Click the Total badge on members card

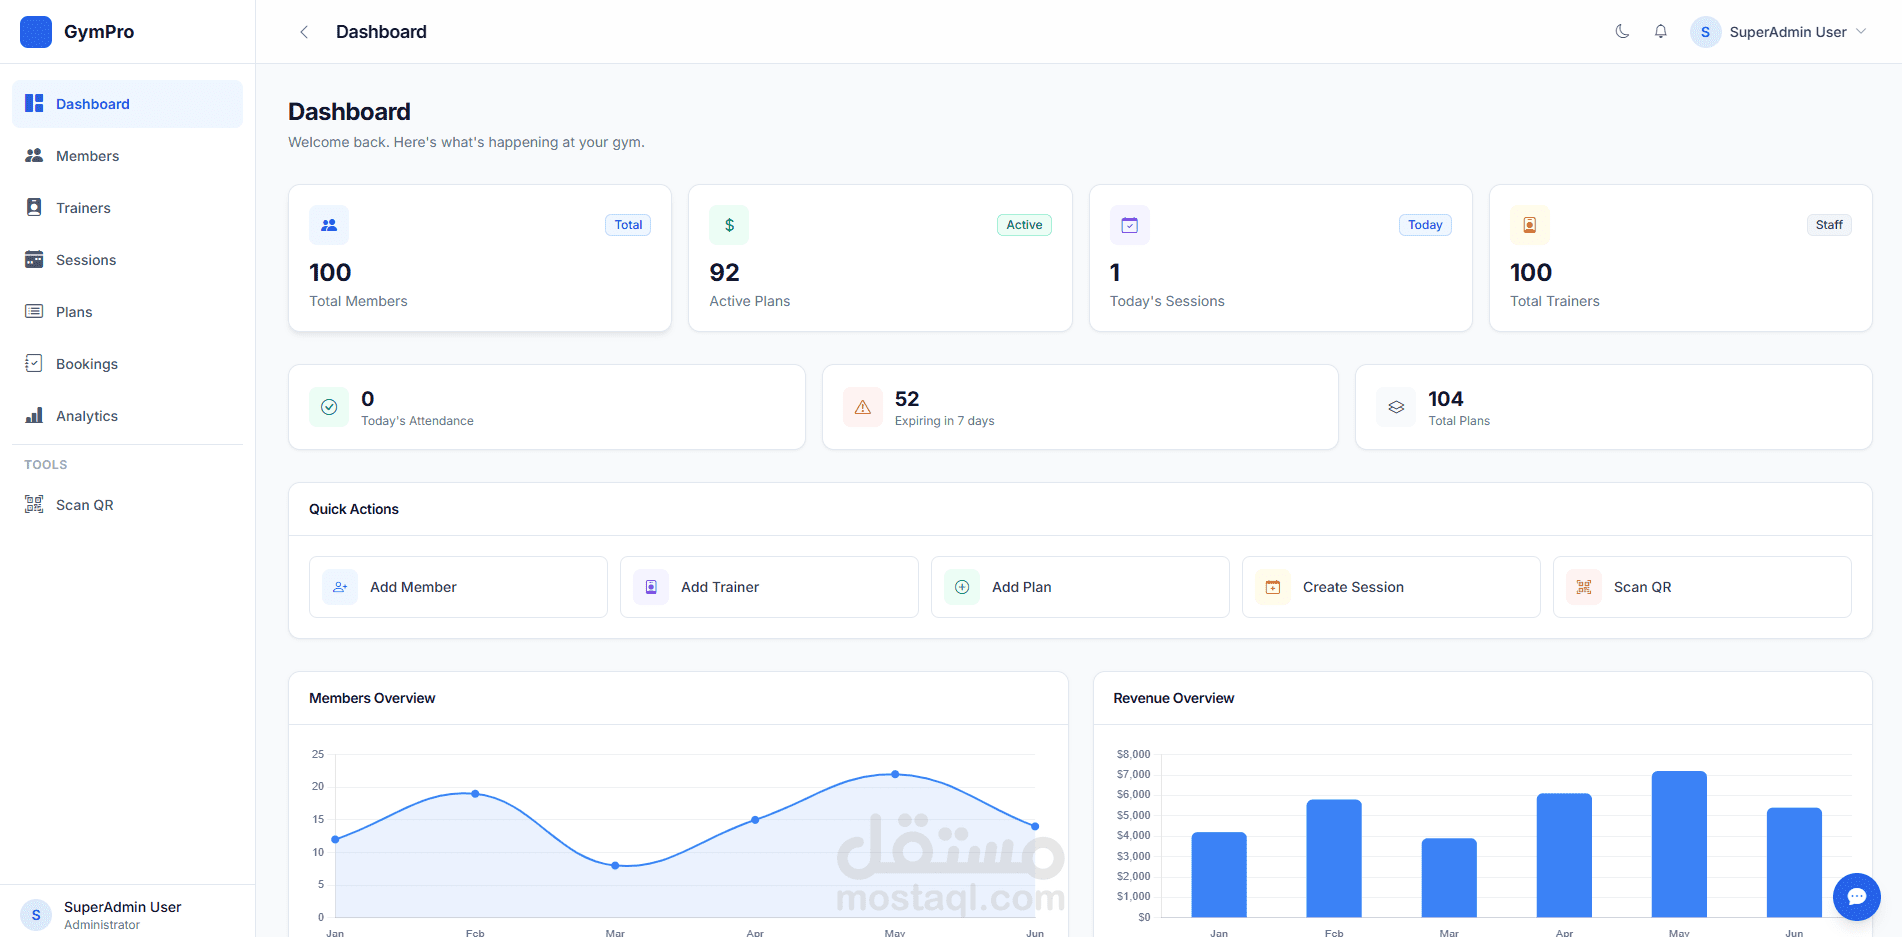[628, 225]
